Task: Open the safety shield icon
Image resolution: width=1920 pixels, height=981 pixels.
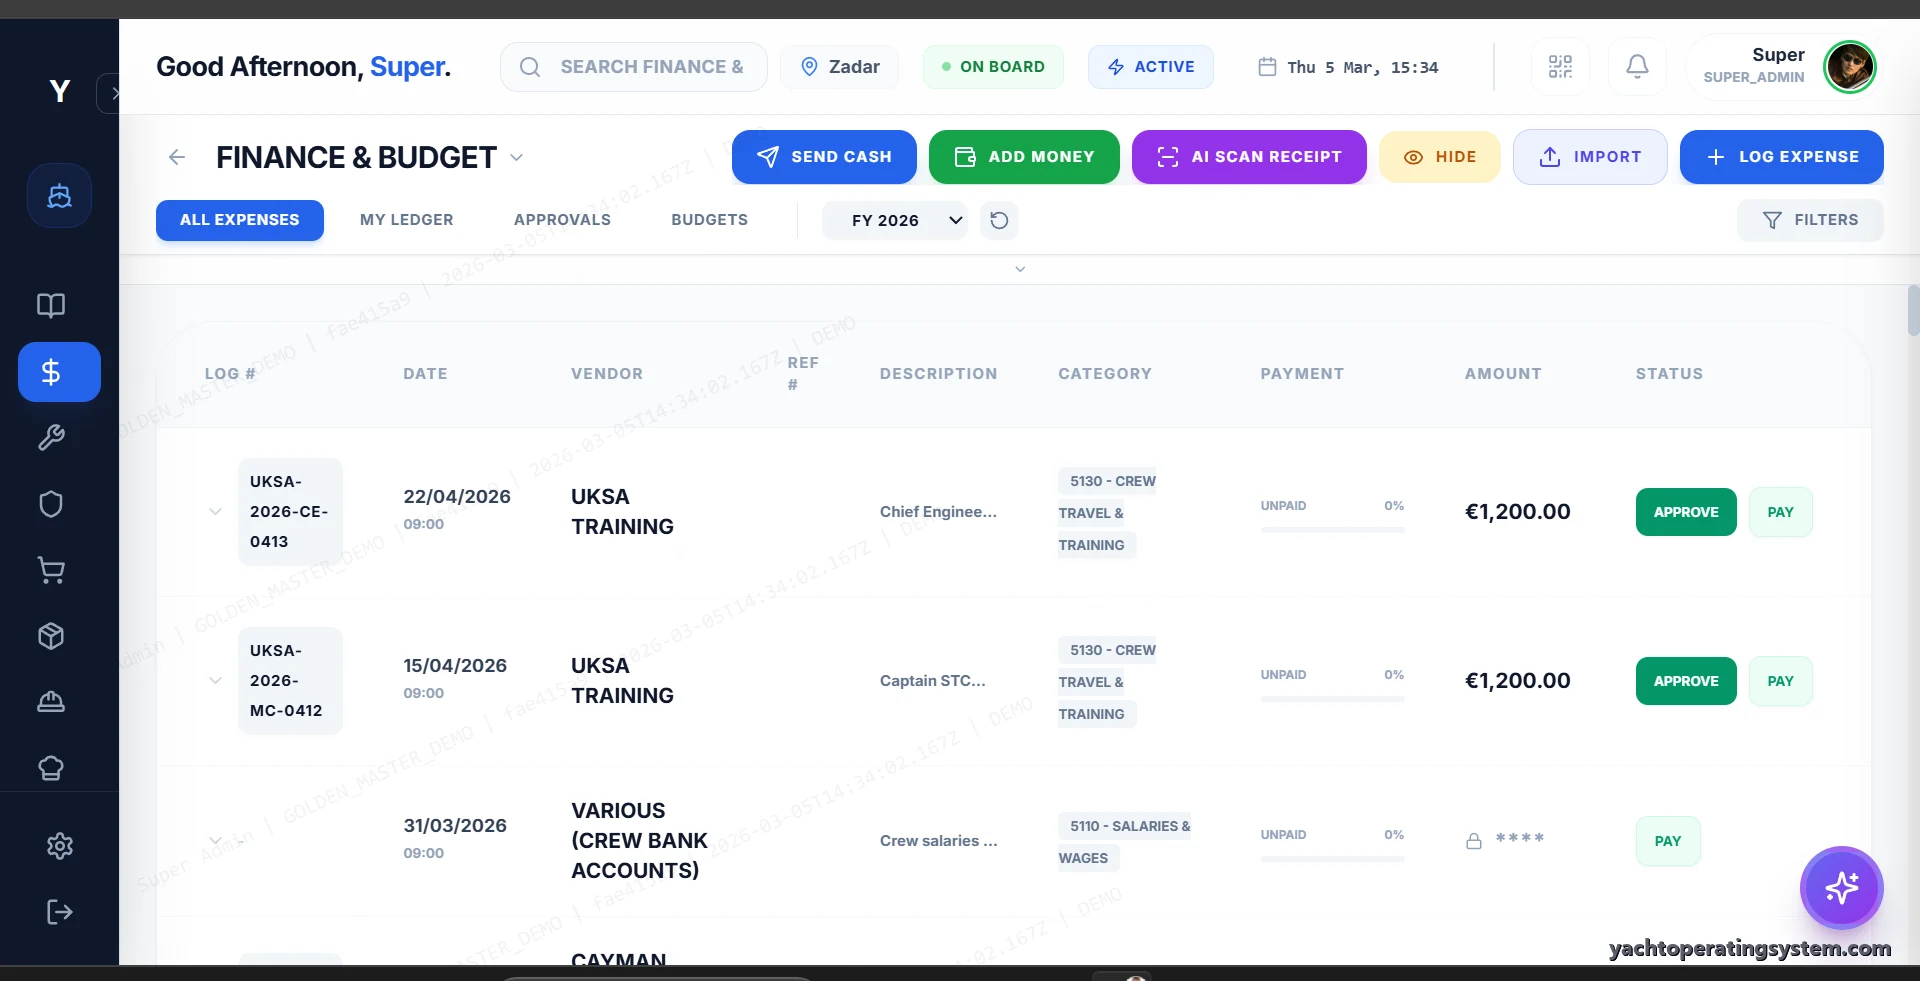Action: point(50,504)
